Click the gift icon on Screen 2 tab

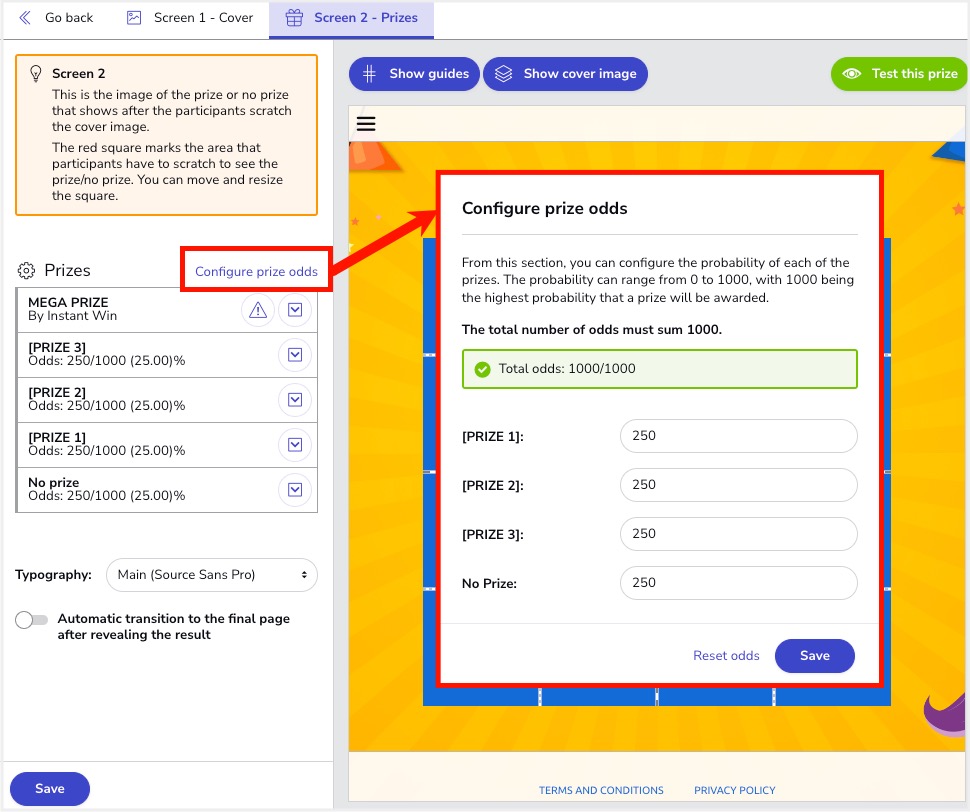coord(294,18)
